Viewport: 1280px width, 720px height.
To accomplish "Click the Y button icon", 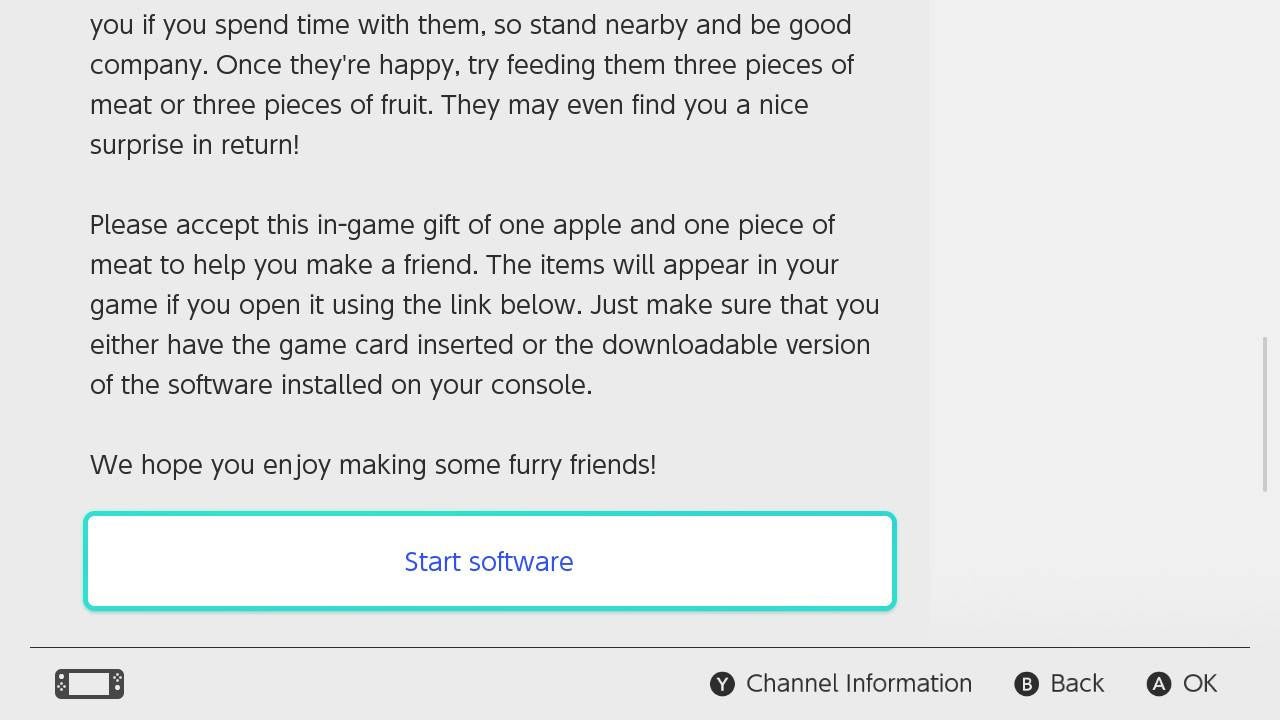I will click(x=722, y=684).
